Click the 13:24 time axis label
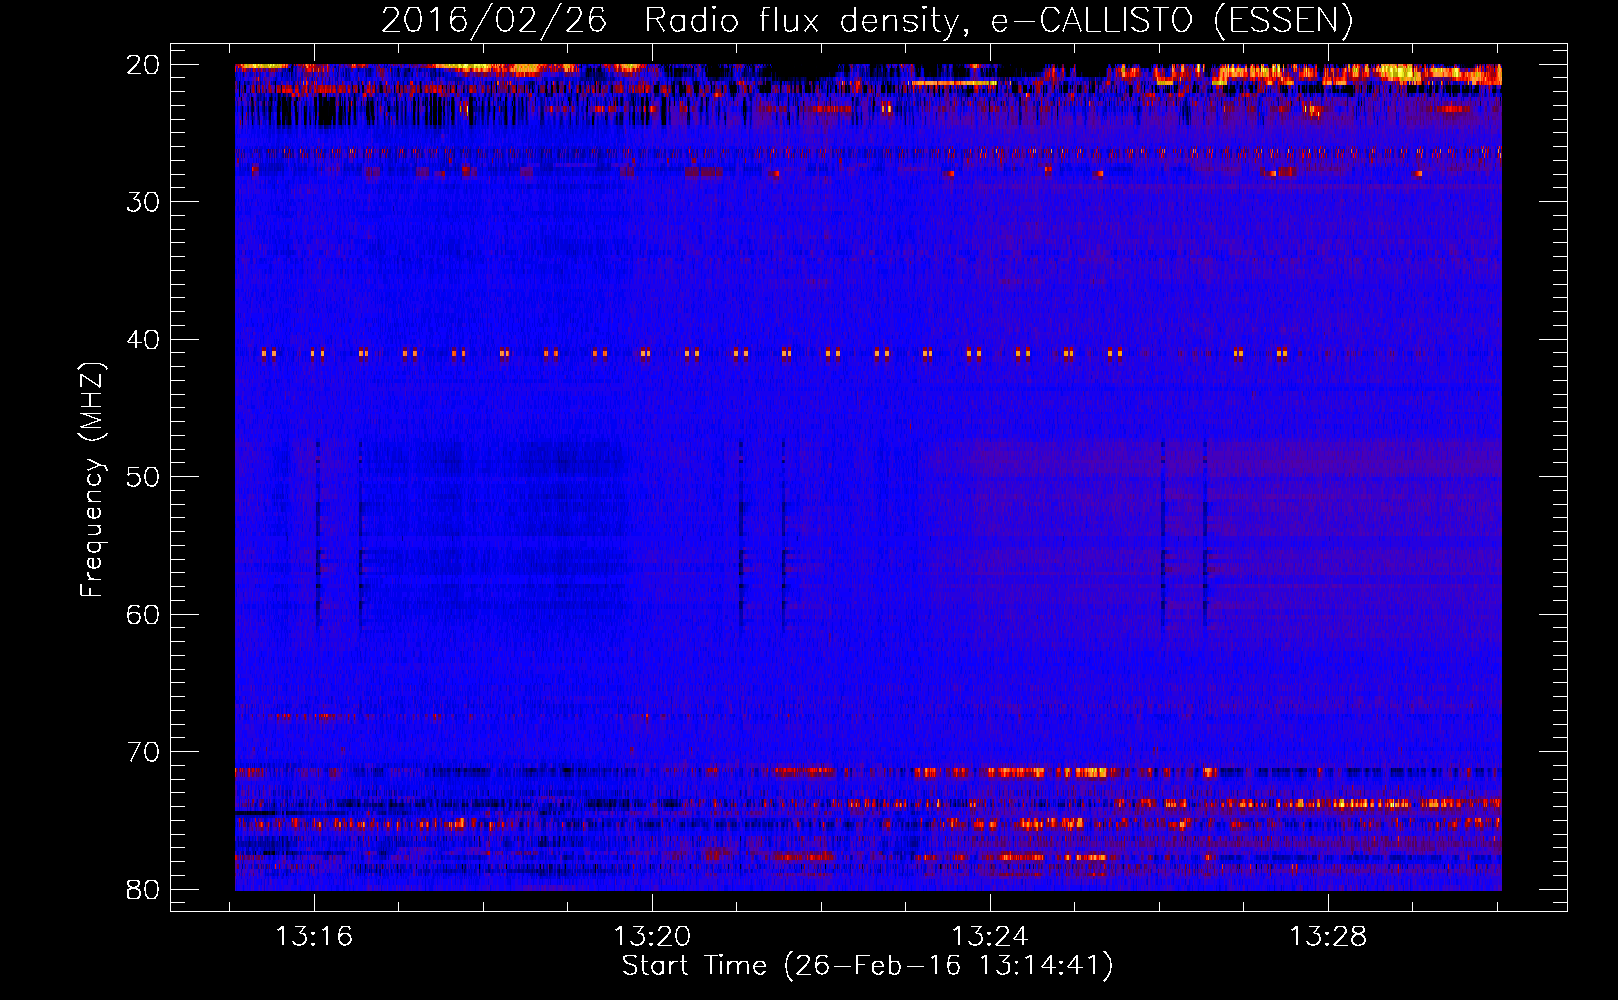The height and width of the screenshot is (1000, 1618). (990, 937)
